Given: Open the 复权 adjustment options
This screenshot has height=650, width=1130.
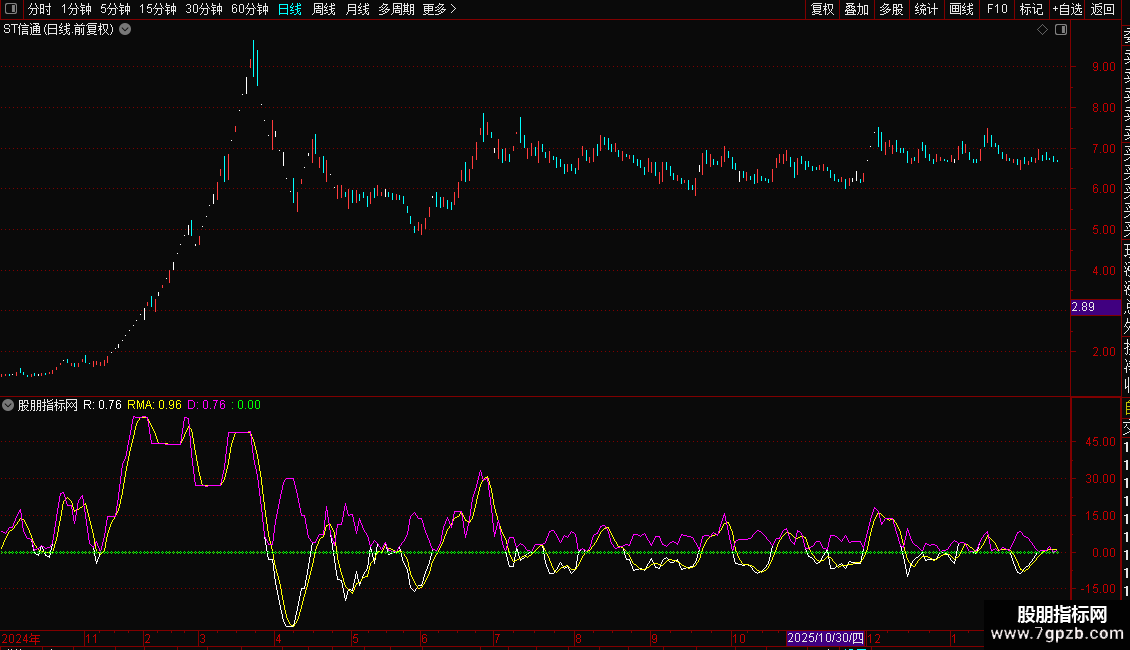Looking at the screenshot, I should pos(822,9).
